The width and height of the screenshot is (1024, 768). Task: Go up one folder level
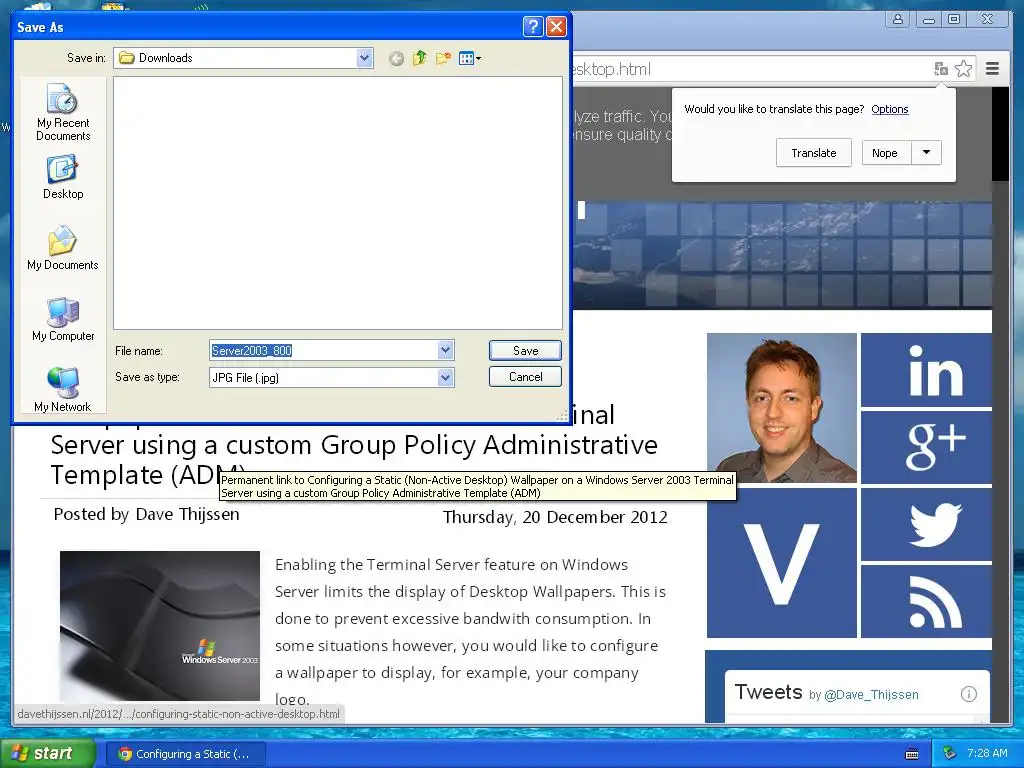point(419,58)
